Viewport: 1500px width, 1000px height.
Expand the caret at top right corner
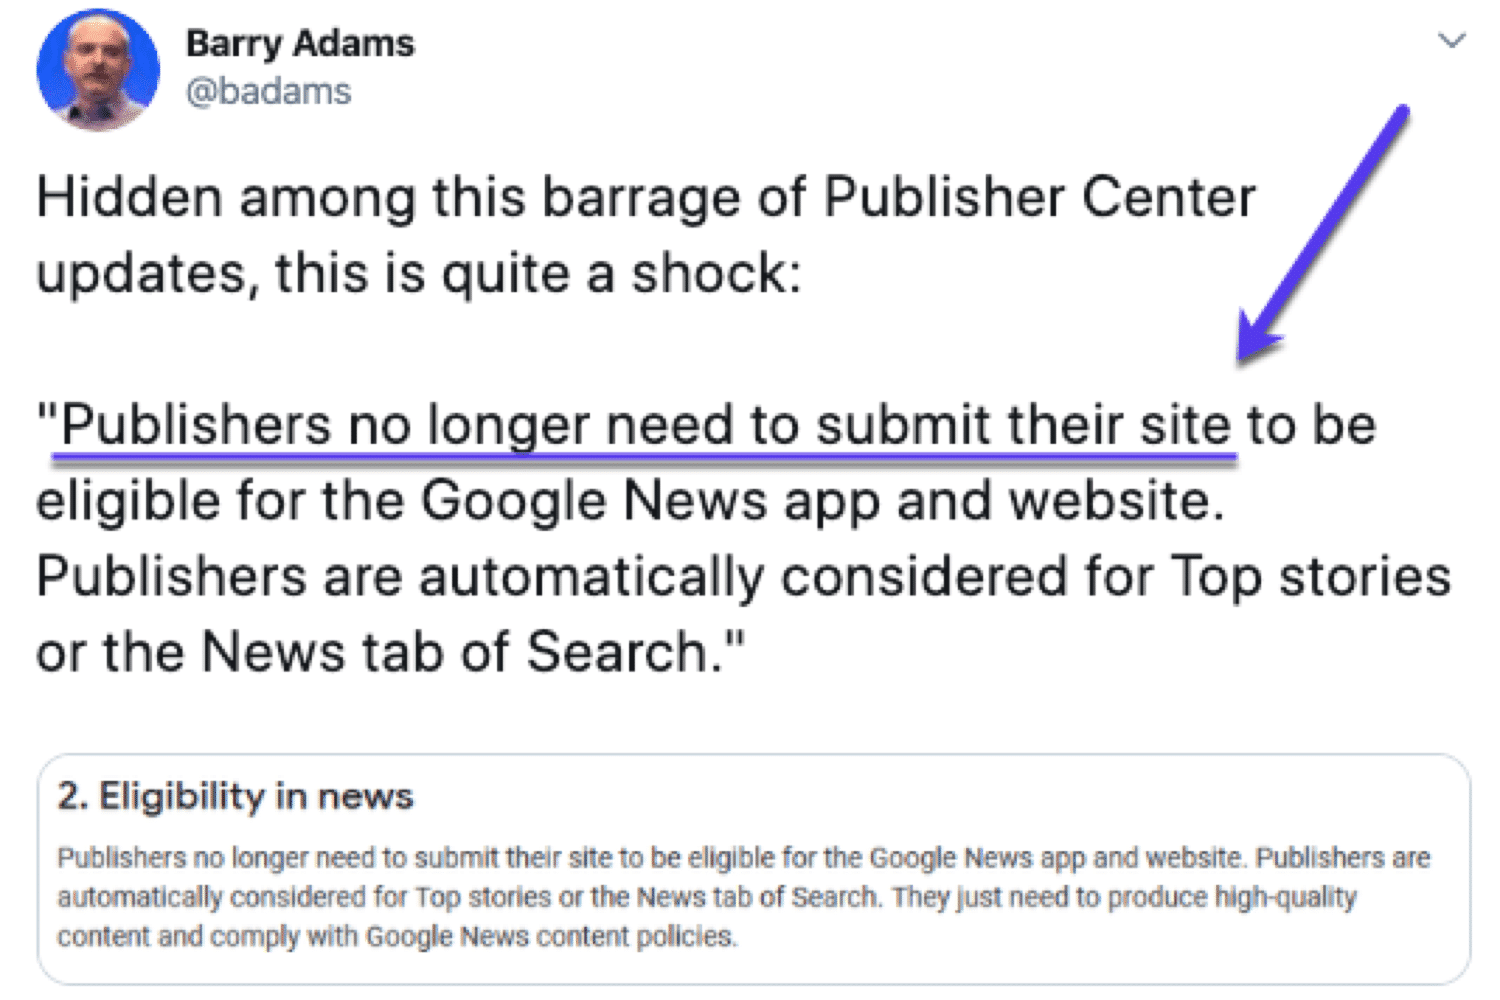[x=1451, y=40]
